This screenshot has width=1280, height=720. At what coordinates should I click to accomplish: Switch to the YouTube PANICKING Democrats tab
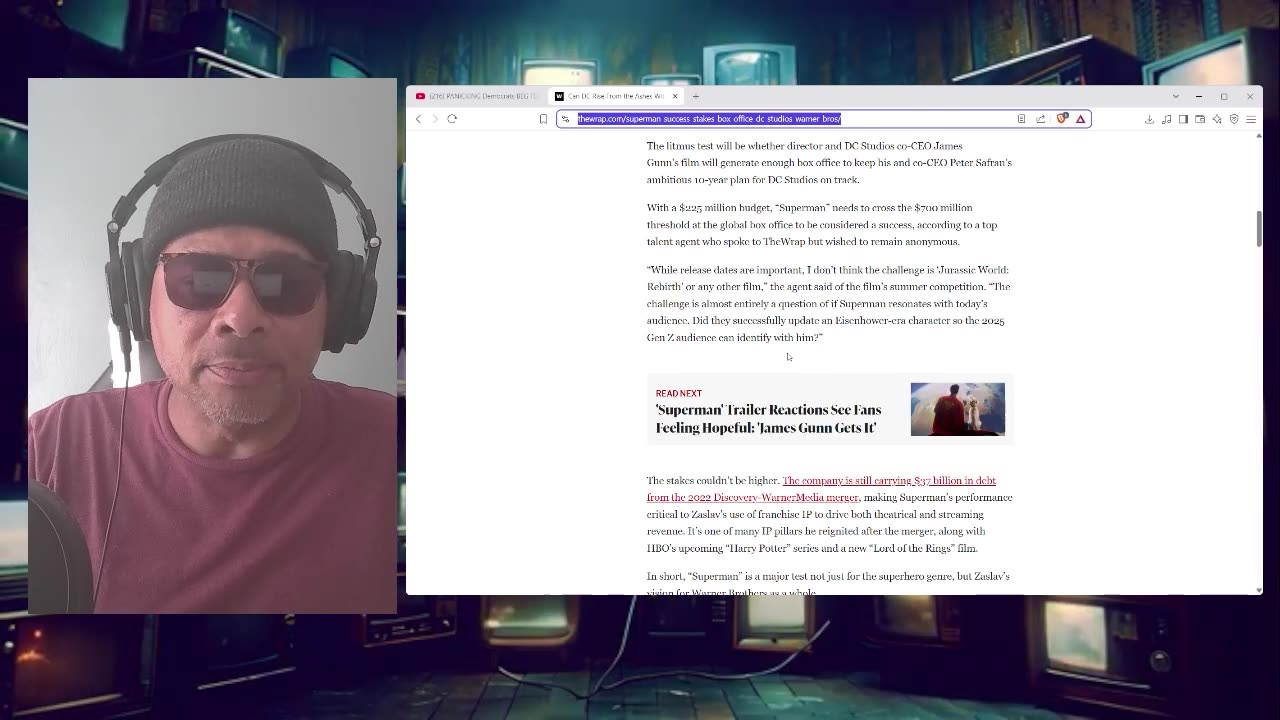[x=478, y=96]
